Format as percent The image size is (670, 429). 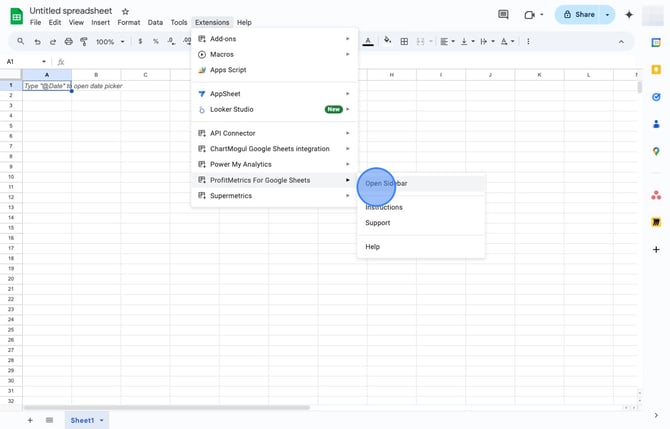point(156,41)
